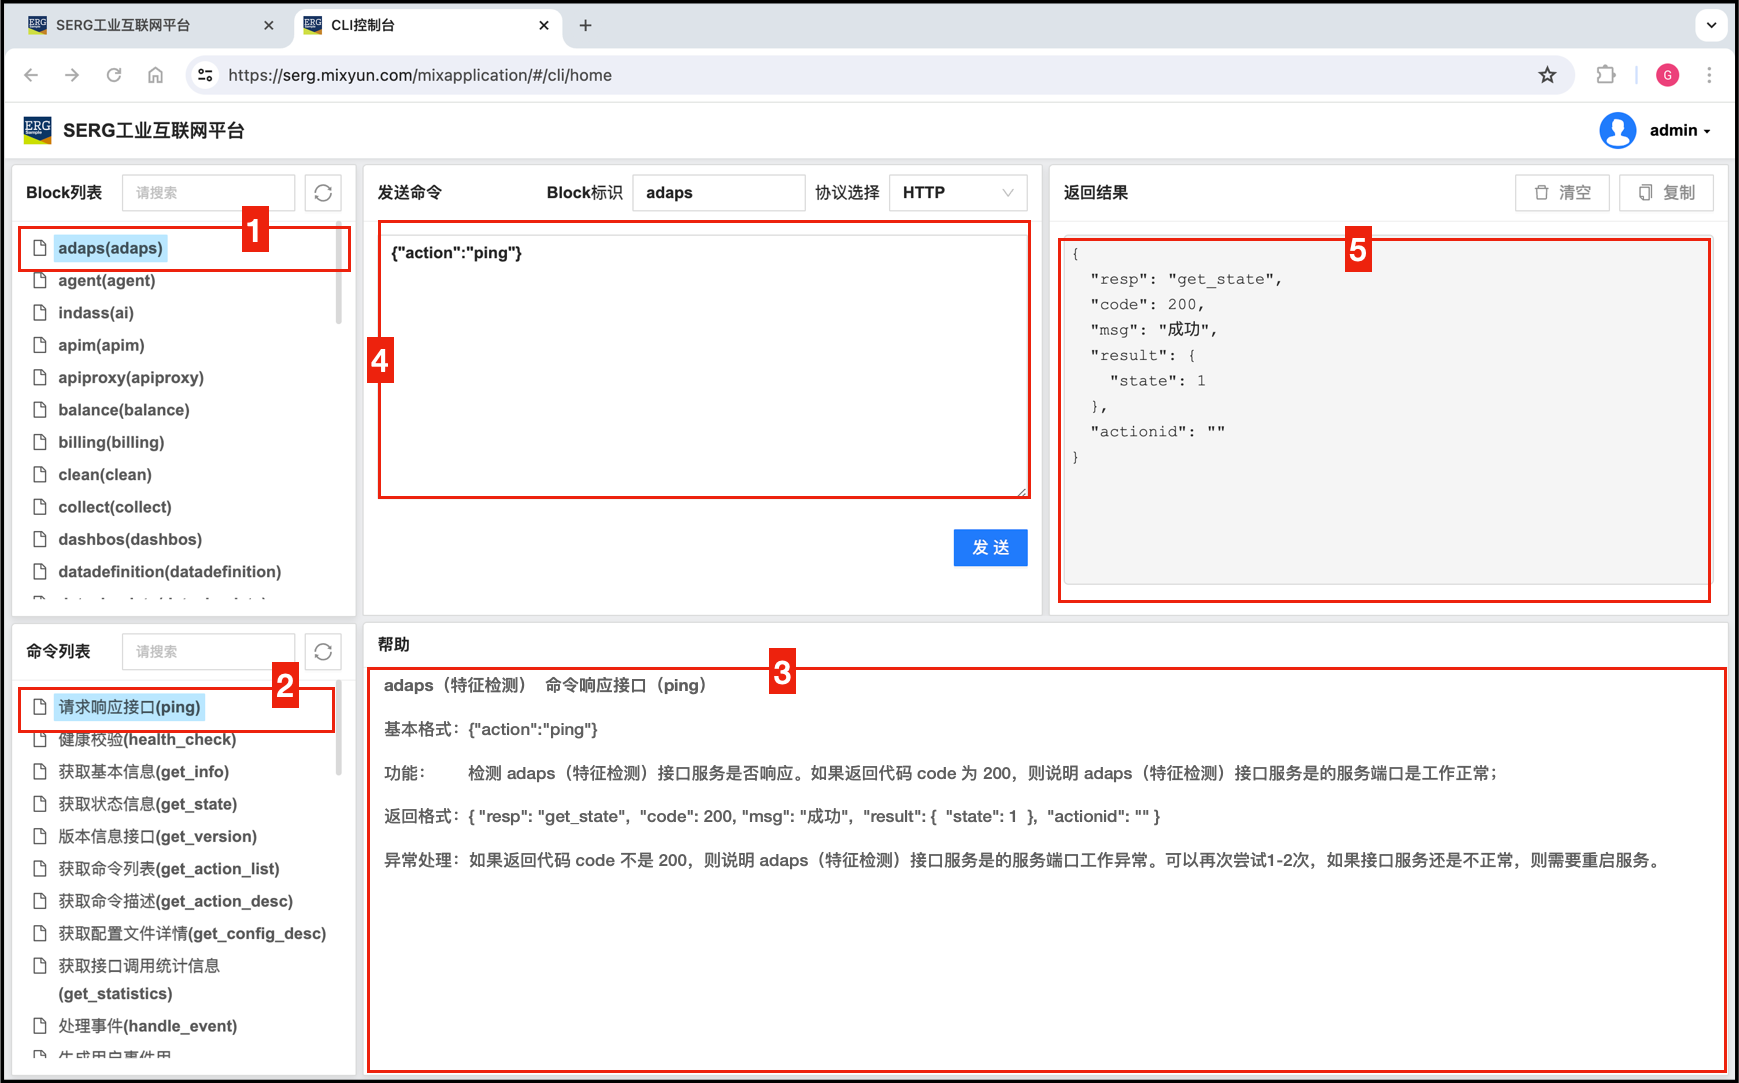Image resolution: width=1739 pixels, height=1083 pixels.
Task: Expand the admin account menu
Action: click(x=1680, y=131)
